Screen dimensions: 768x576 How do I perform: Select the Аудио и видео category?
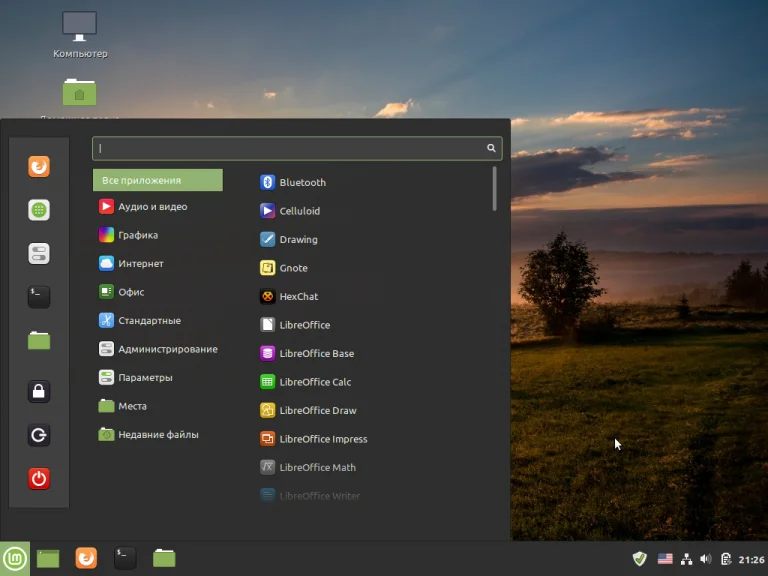152,207
